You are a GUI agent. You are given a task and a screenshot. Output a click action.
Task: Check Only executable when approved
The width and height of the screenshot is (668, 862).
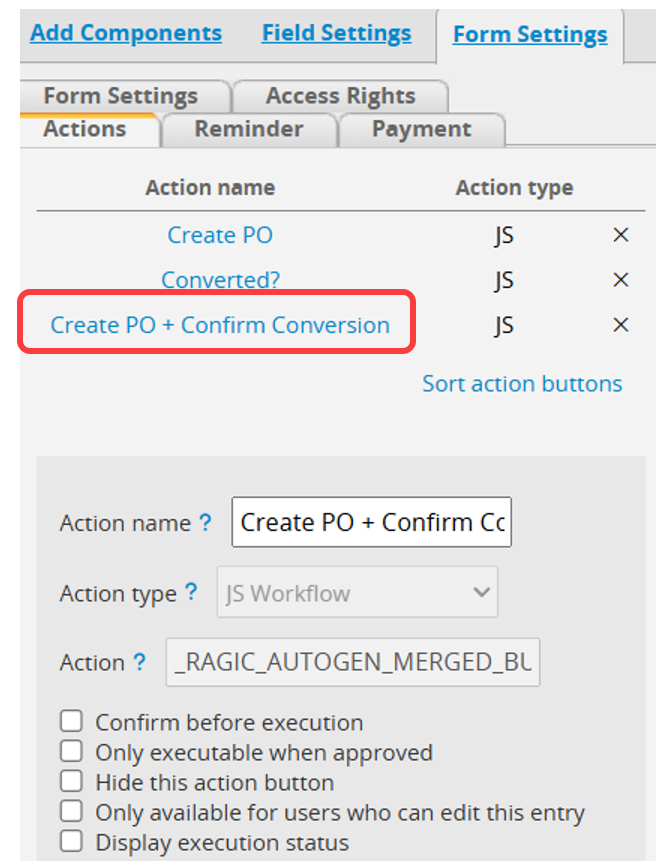click(x=71, y=751)
